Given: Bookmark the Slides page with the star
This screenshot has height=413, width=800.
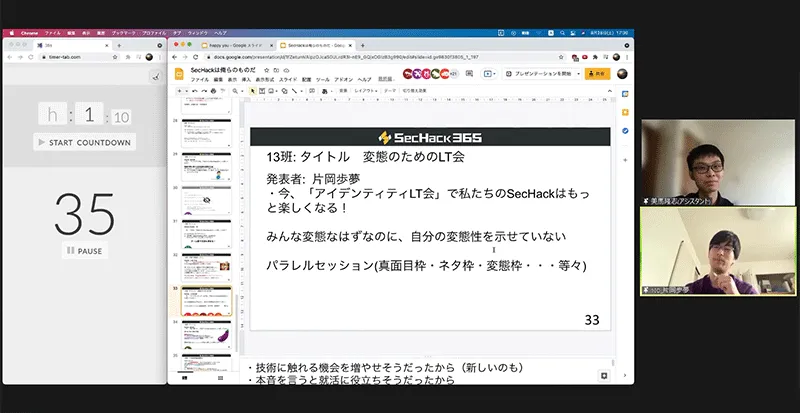Looking at the screenshot, I should tap(561, 57).
